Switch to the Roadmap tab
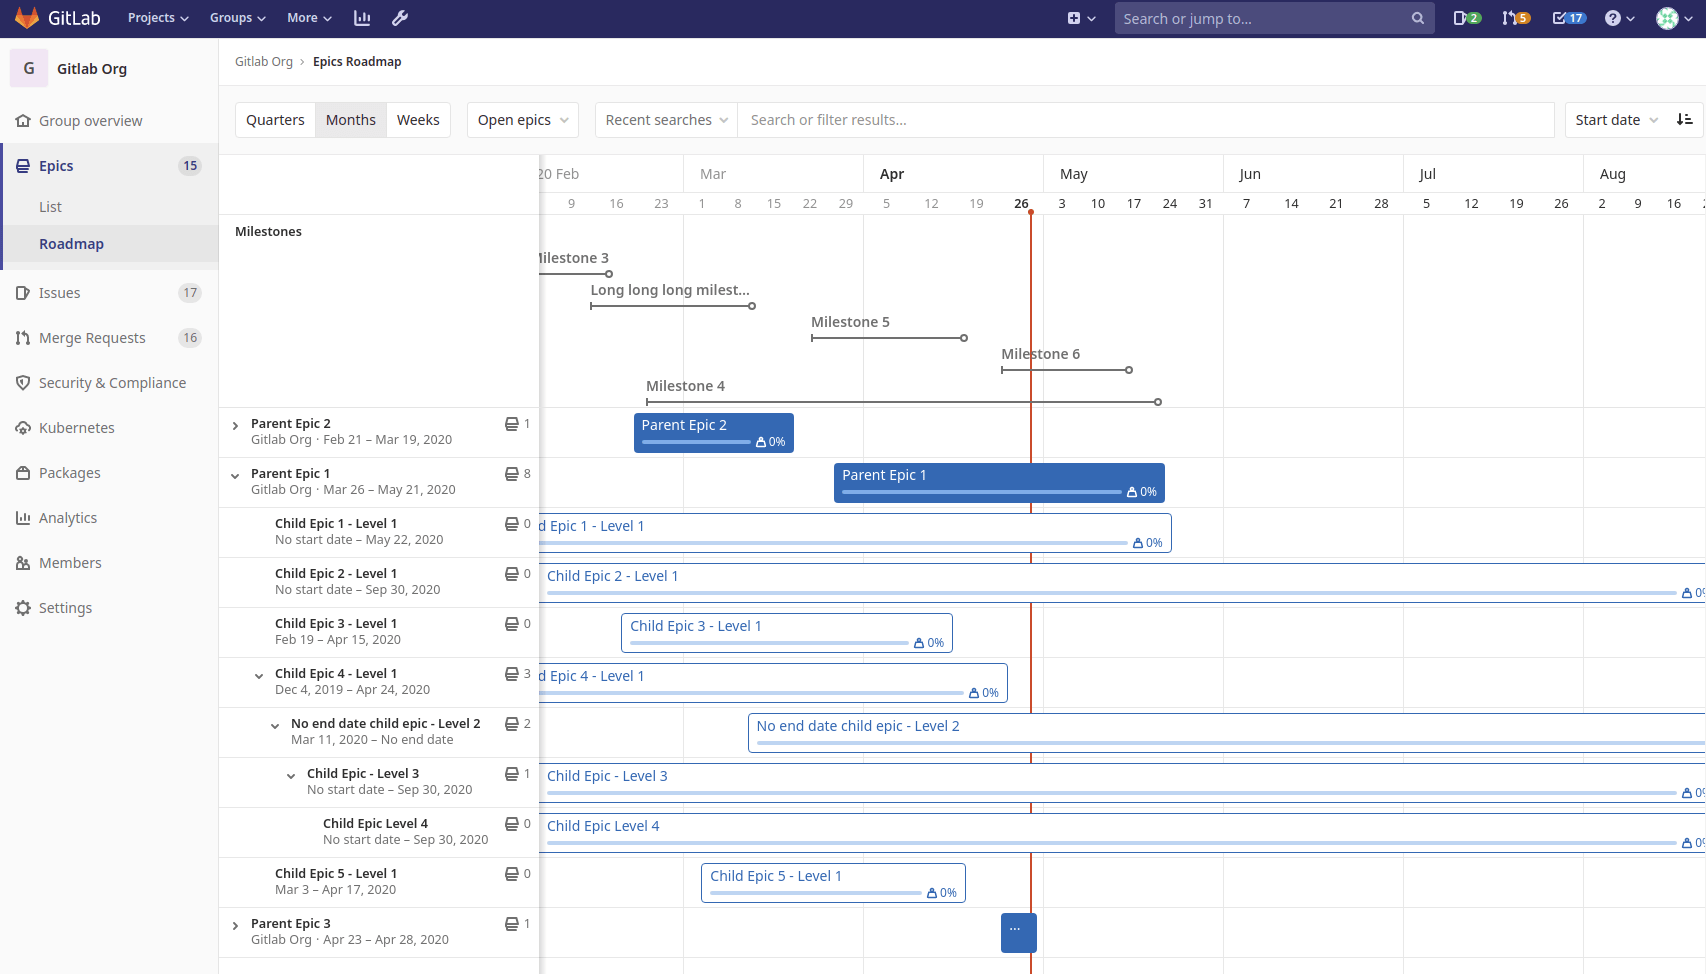 [x=71, y=243]
